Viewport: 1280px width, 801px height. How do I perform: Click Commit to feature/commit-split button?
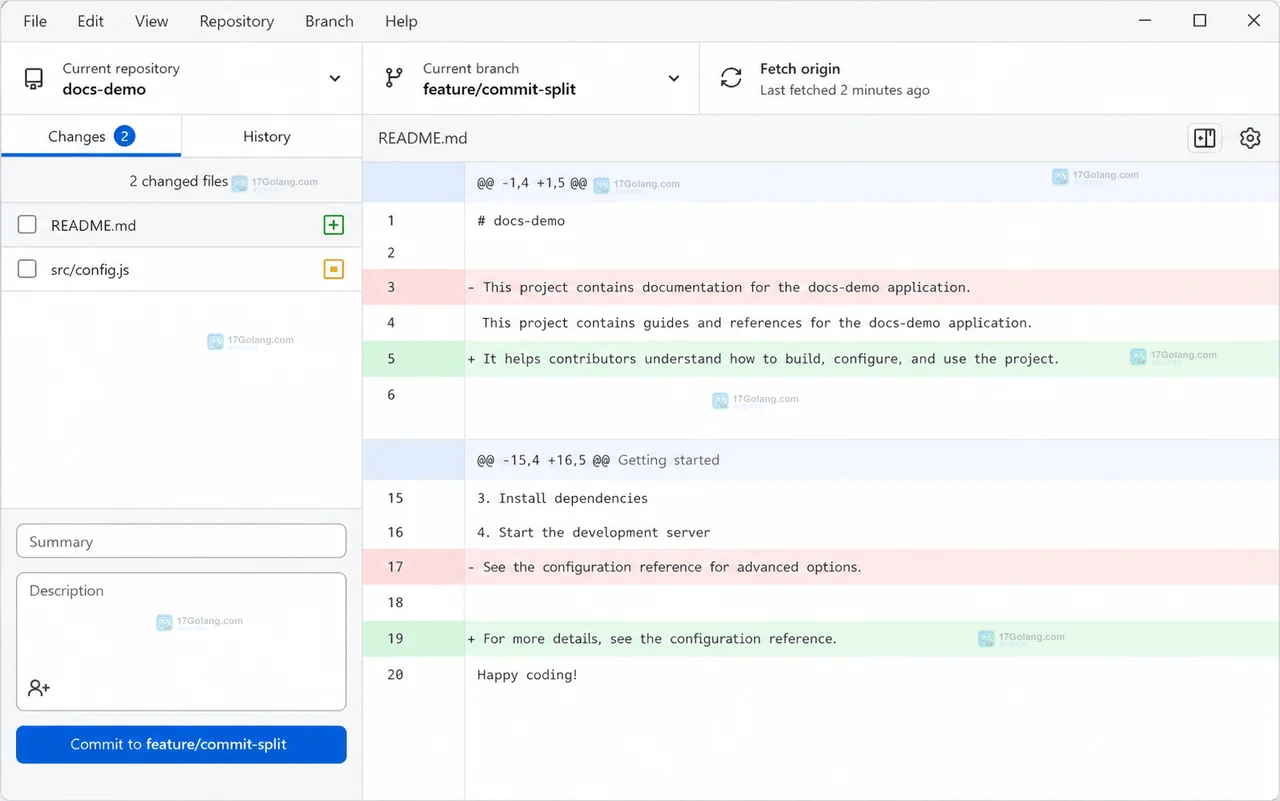click(x=181, y=744)
